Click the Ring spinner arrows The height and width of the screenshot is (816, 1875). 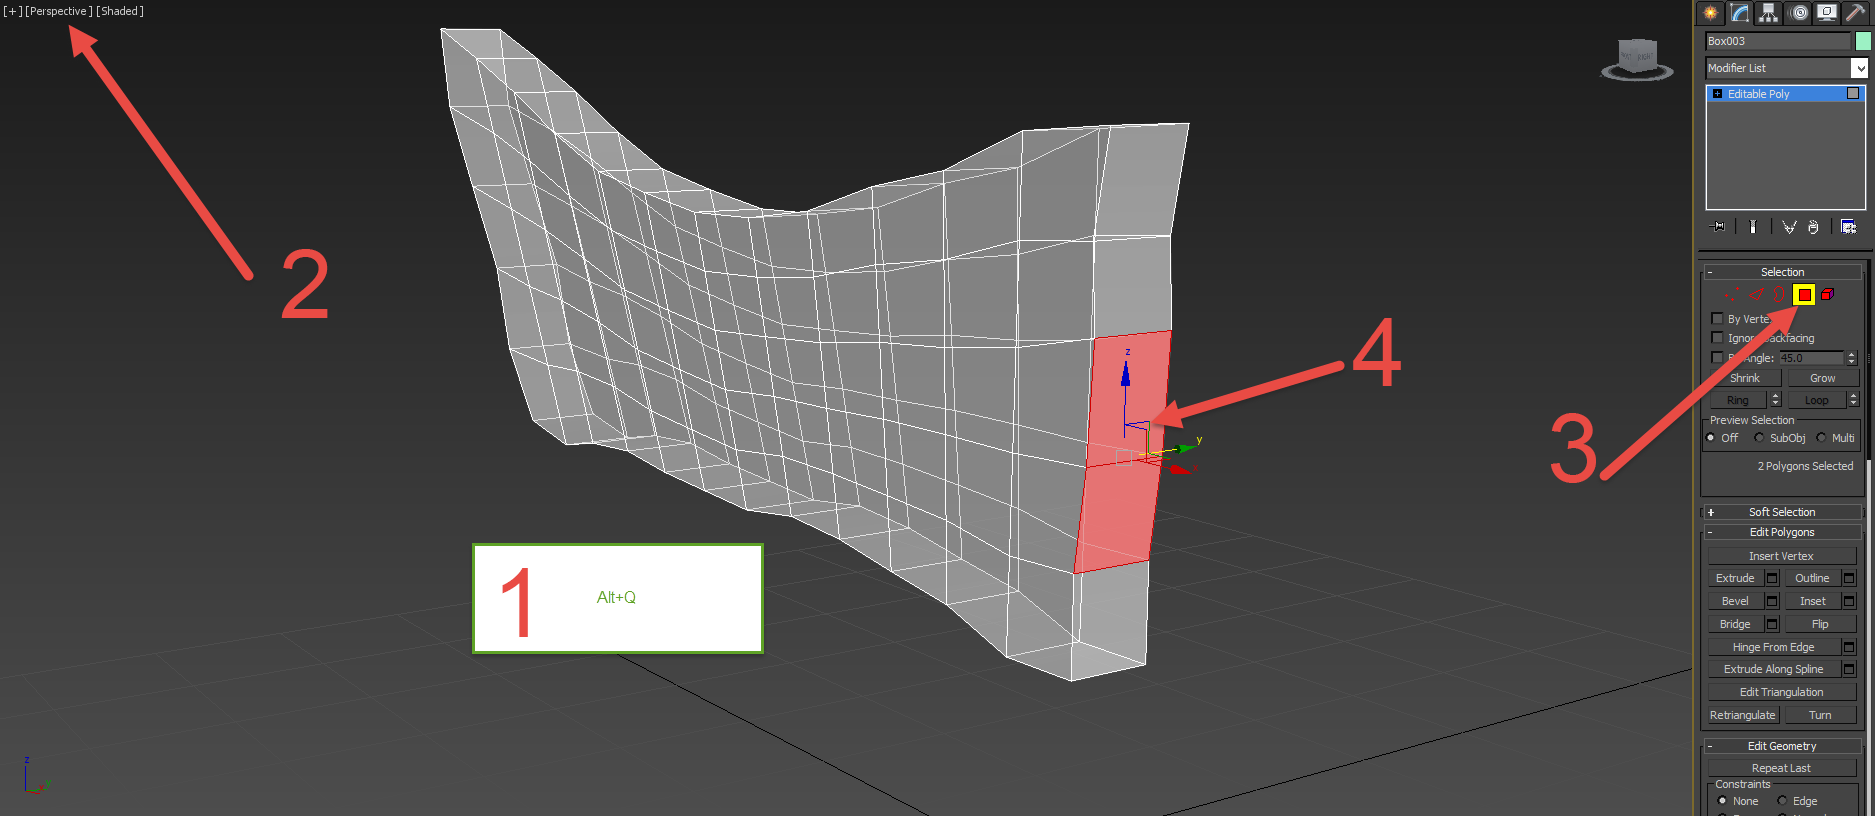pos(1776,400)
